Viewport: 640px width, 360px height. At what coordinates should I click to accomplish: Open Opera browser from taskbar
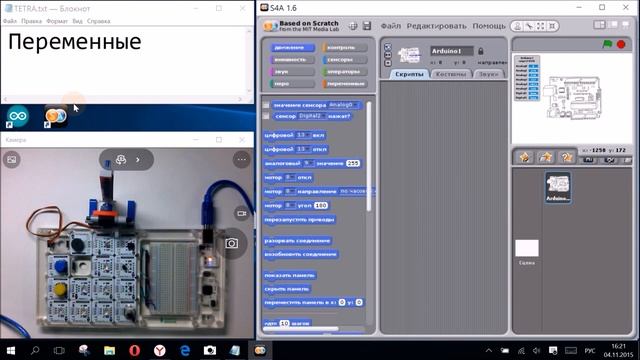click(135, 351)
